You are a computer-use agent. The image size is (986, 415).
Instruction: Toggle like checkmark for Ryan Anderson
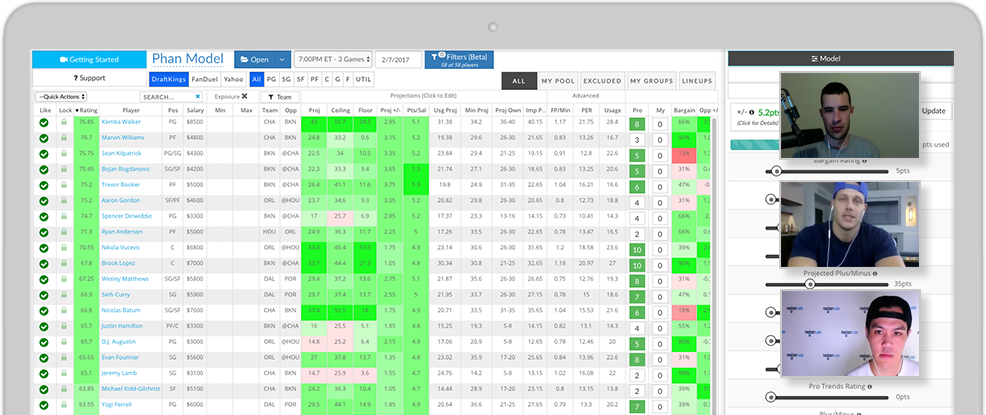point(44,233)
